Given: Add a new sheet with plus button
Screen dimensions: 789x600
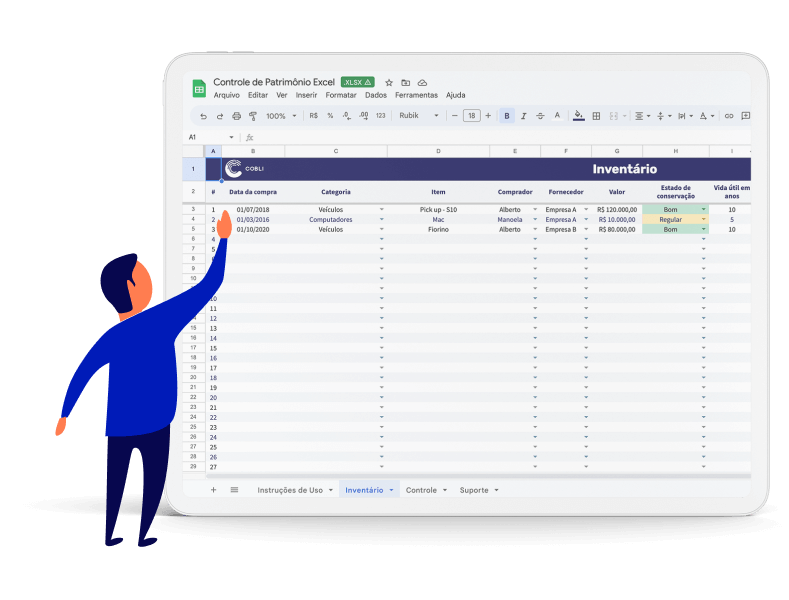Looking at the screenshot, I should (x=213, y=490).
